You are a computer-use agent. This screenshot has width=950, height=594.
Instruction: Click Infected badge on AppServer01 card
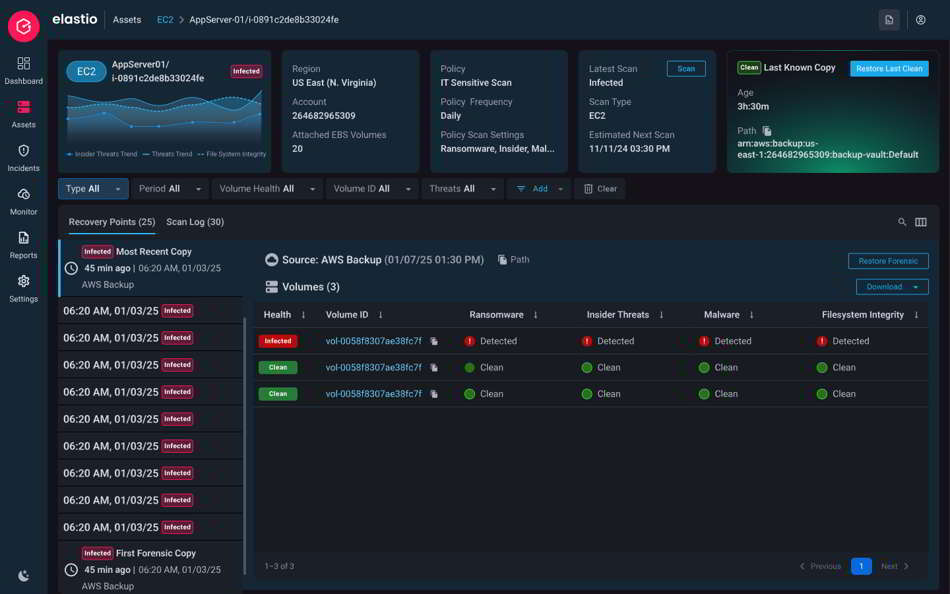246,72
